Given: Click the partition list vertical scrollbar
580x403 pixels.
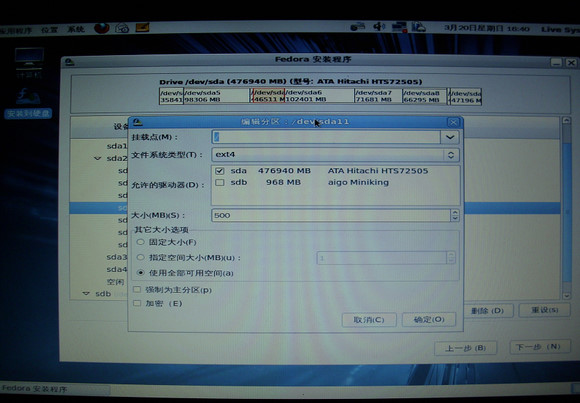Looking at the screenshot, I should pyautogui.click(x=566, y=208).
